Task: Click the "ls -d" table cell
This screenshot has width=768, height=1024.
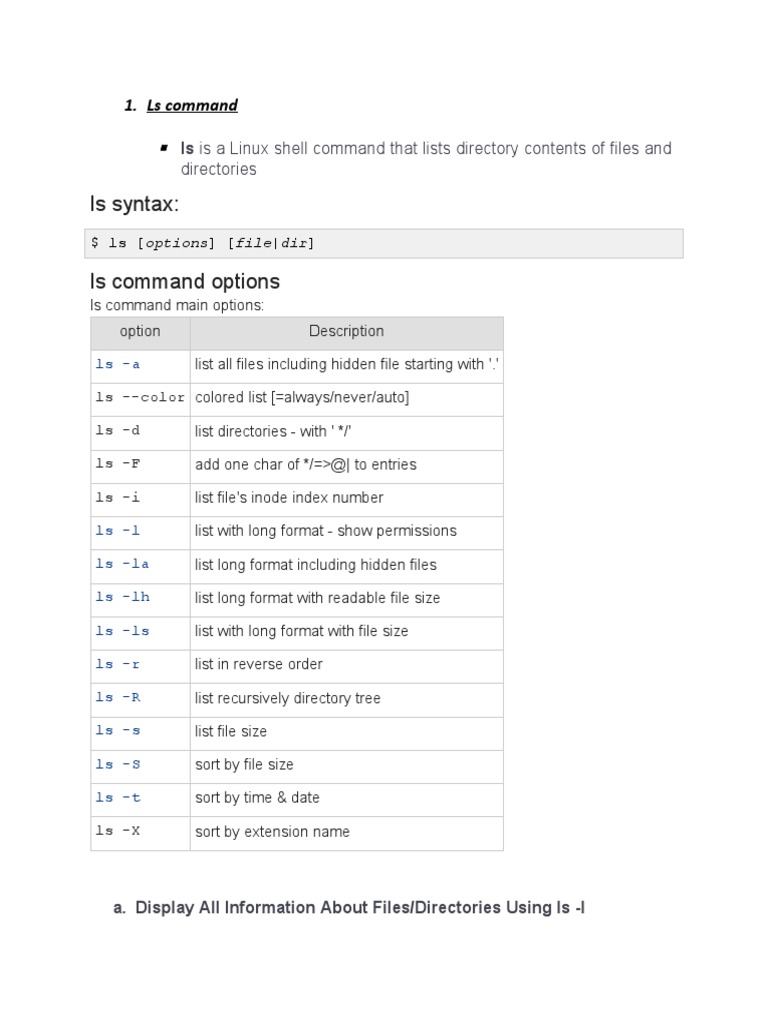Action: [x=118, y=432]
